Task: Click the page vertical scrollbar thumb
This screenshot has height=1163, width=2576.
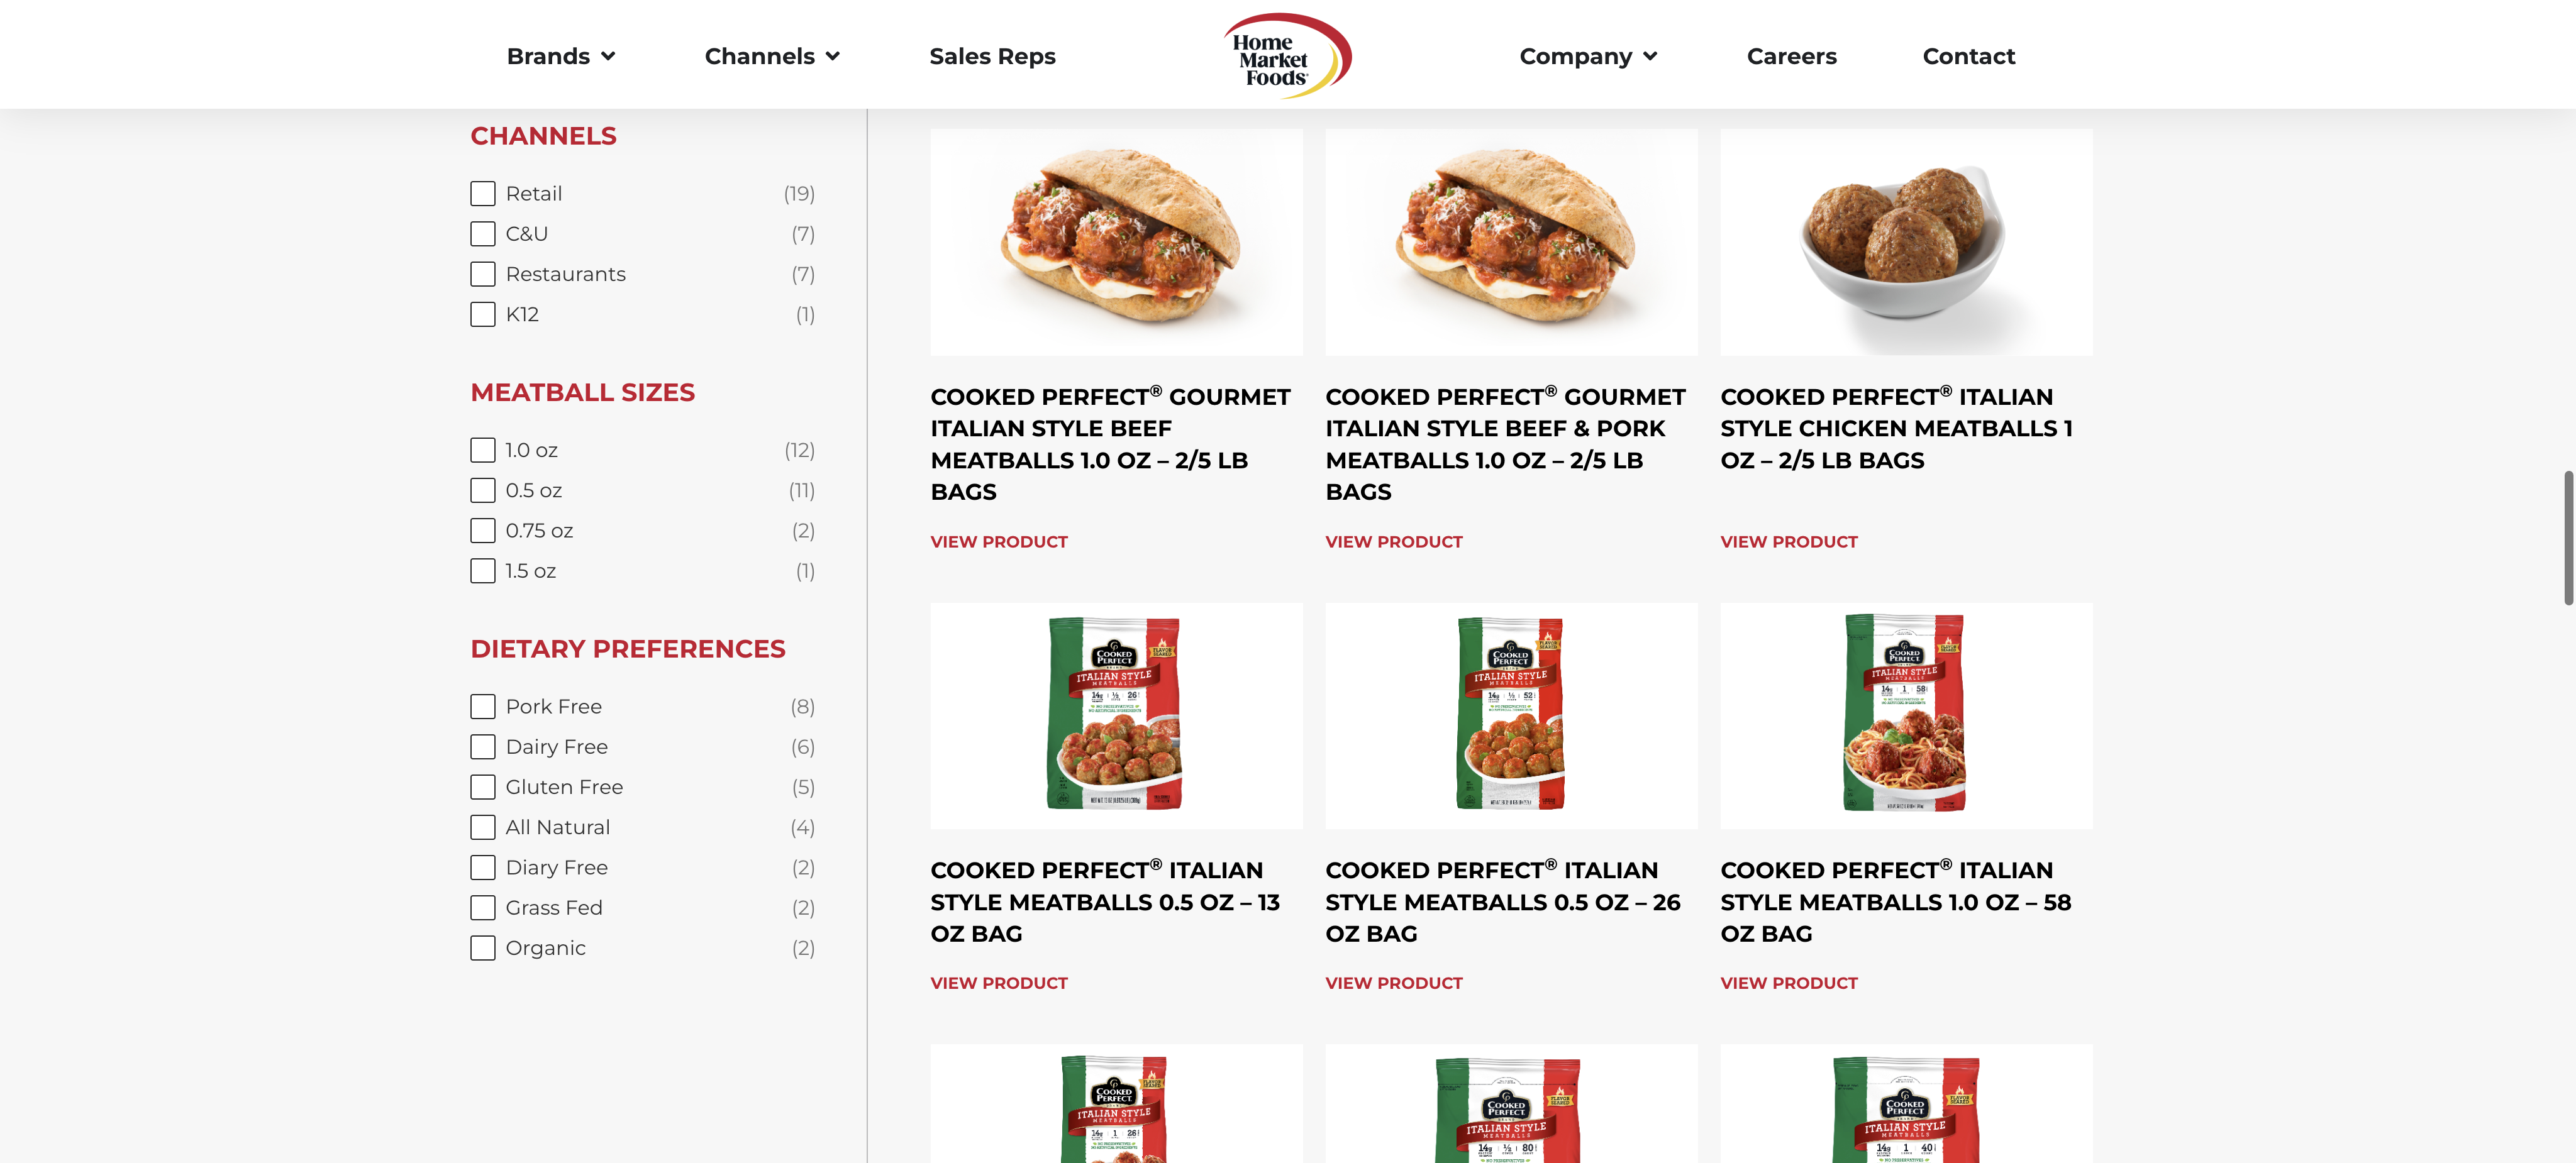Action: click(x=2568, y=538)
